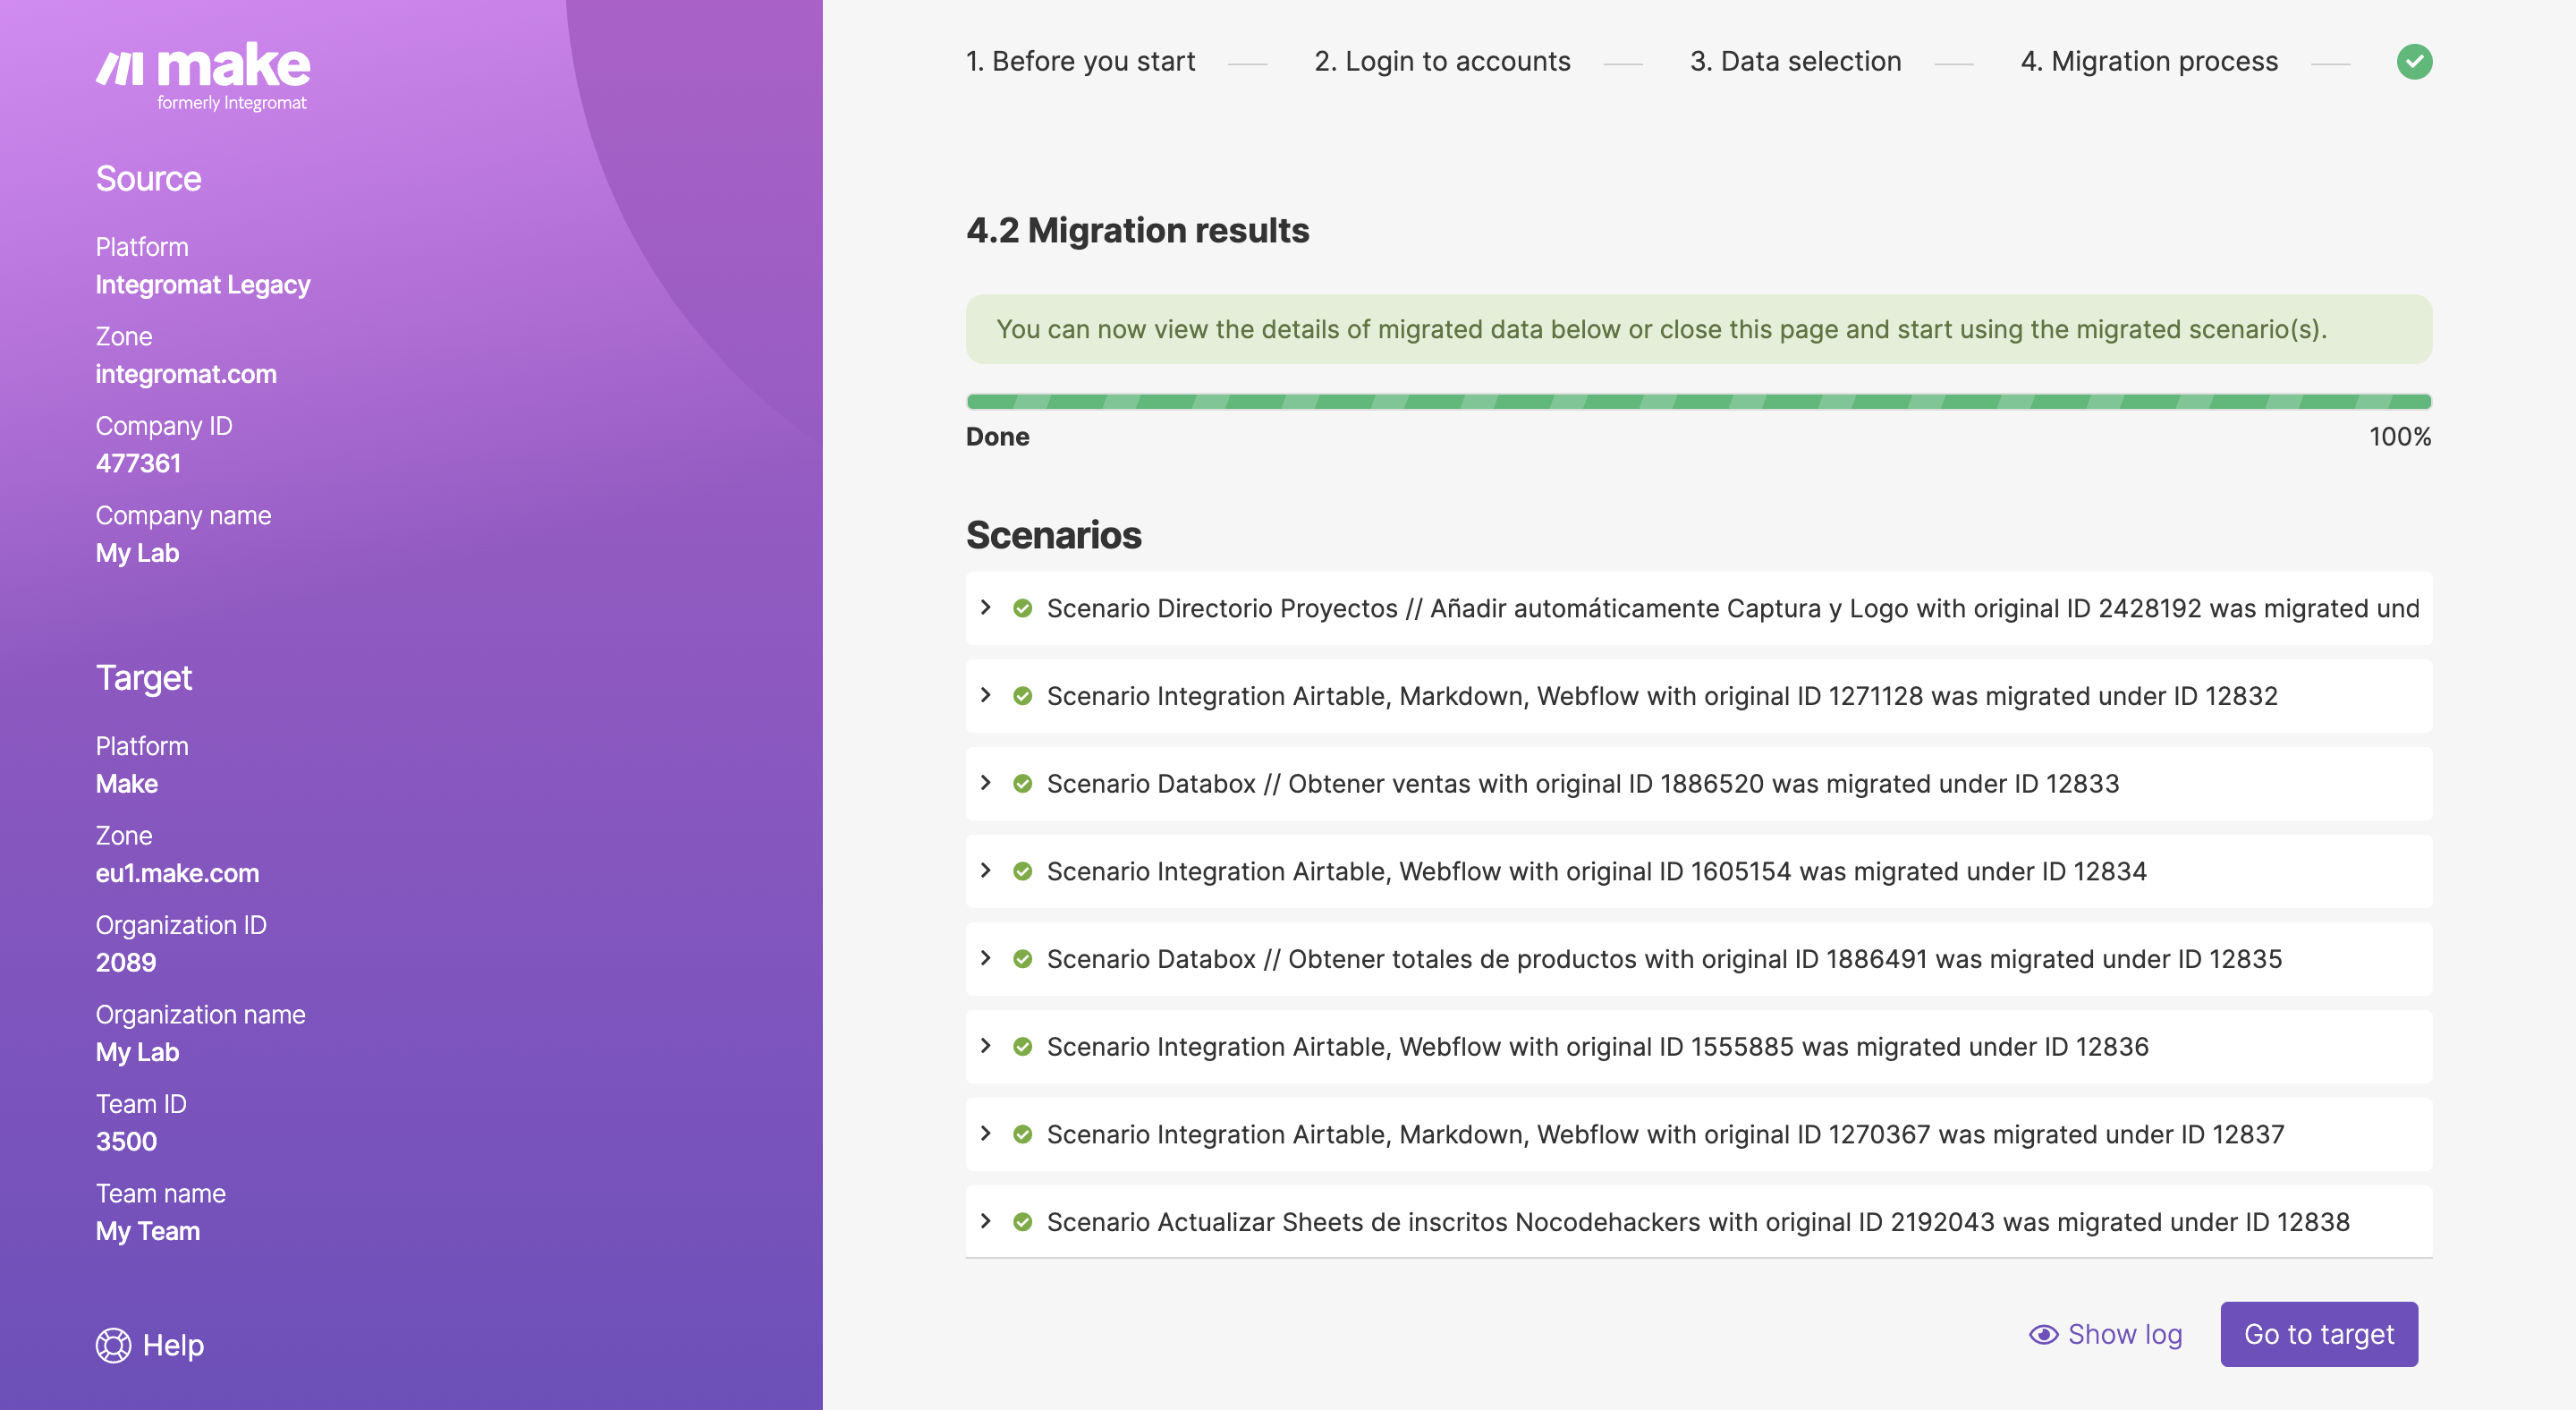This screenshot has width=2576, height=1410.
Task: Open step 3 Data selection
Action: click(x=1795, y=62)
